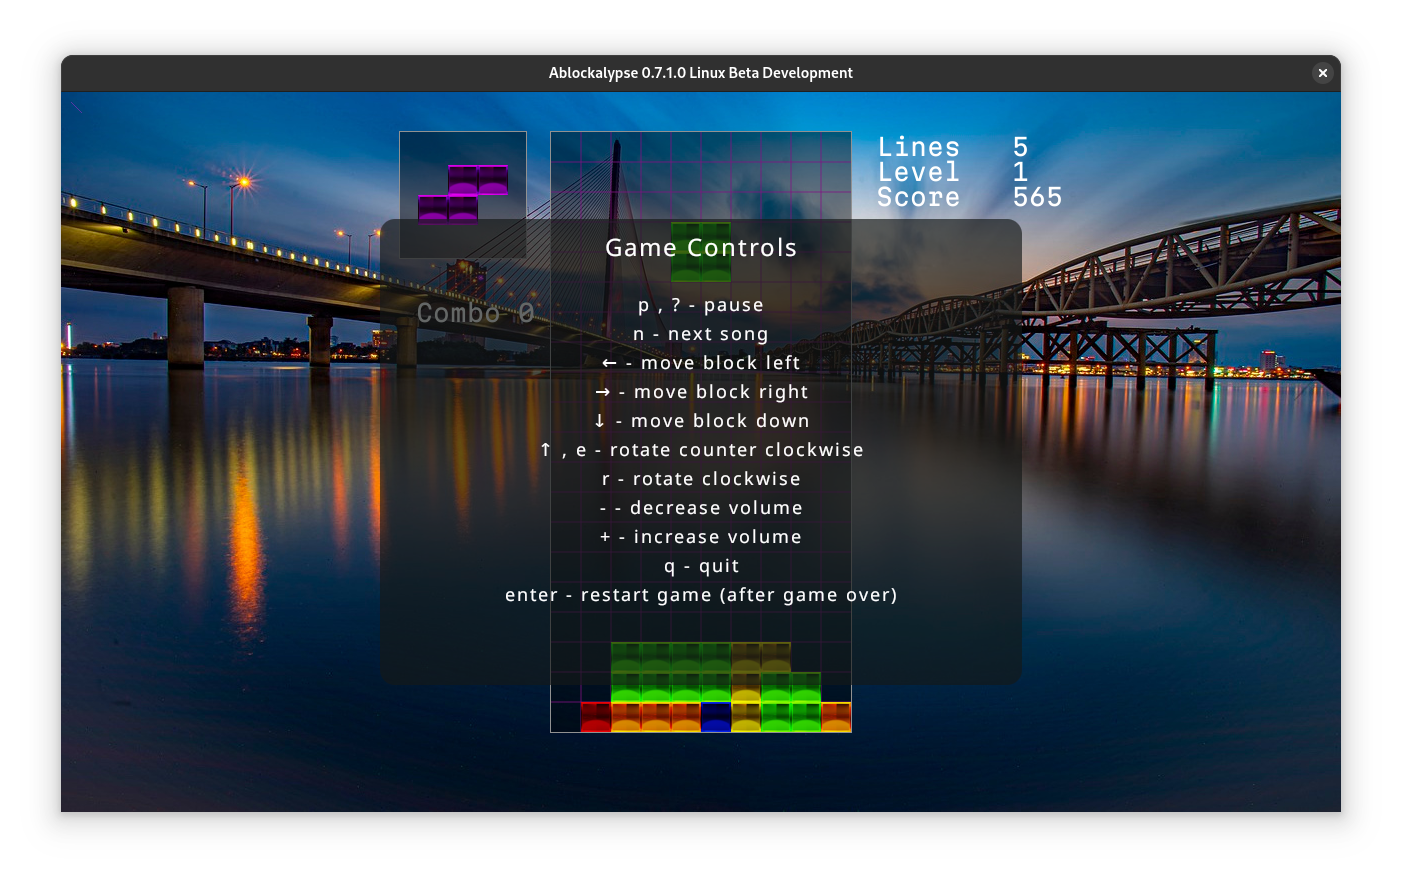Click the "r - rotate clockwise" line
The height and width of the screenshot is (879, 1402).
(701, 479)
